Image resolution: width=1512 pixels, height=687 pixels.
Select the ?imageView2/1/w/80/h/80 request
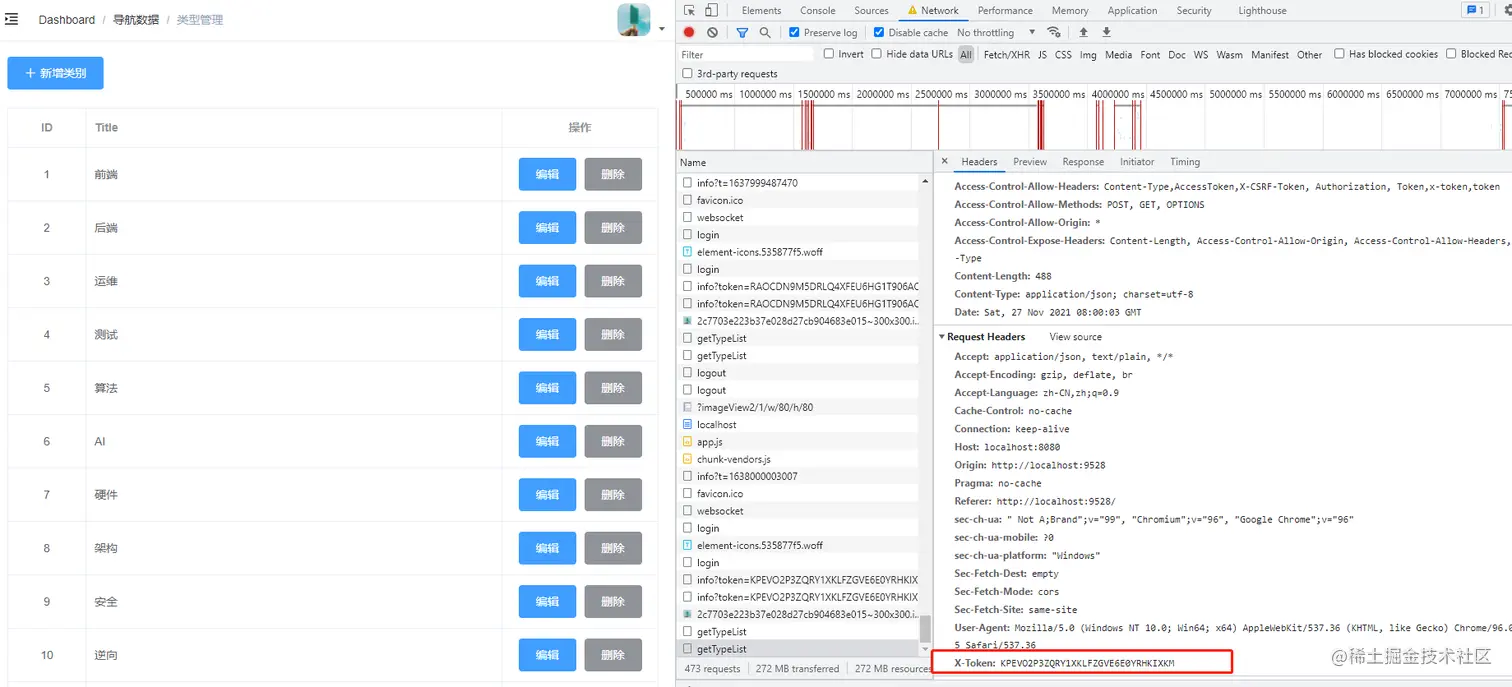click(798, 407)
